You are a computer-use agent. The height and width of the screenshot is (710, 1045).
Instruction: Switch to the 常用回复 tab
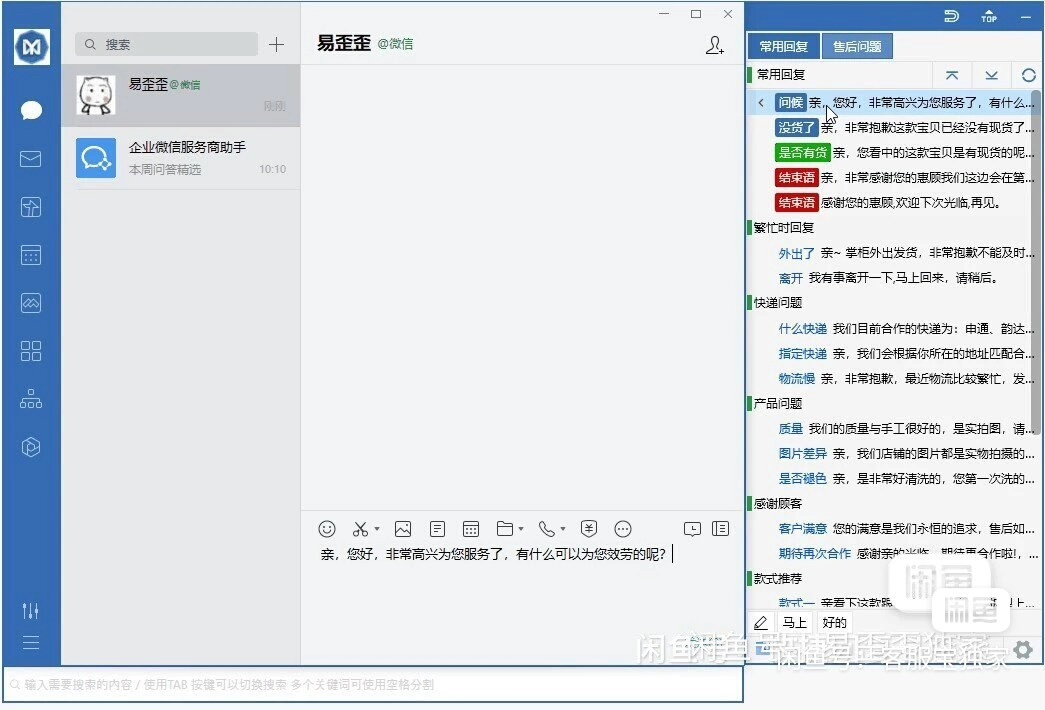coord(784,47)
